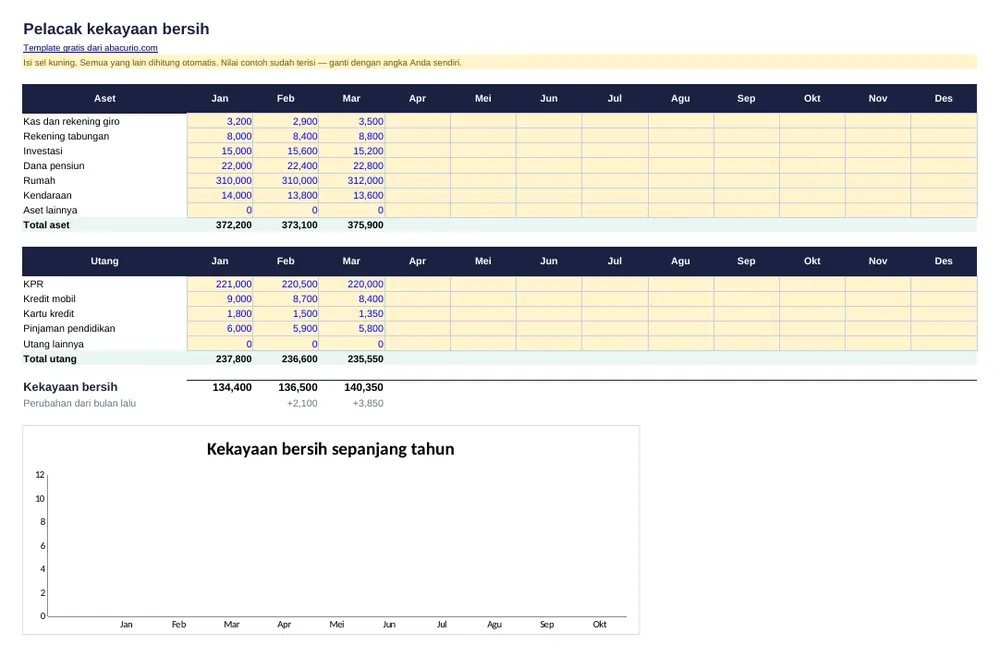Screen dimensions: 1000x657
Task: Select the Mar Kredit mobil cell 8,400
Action: coord(352,299)
